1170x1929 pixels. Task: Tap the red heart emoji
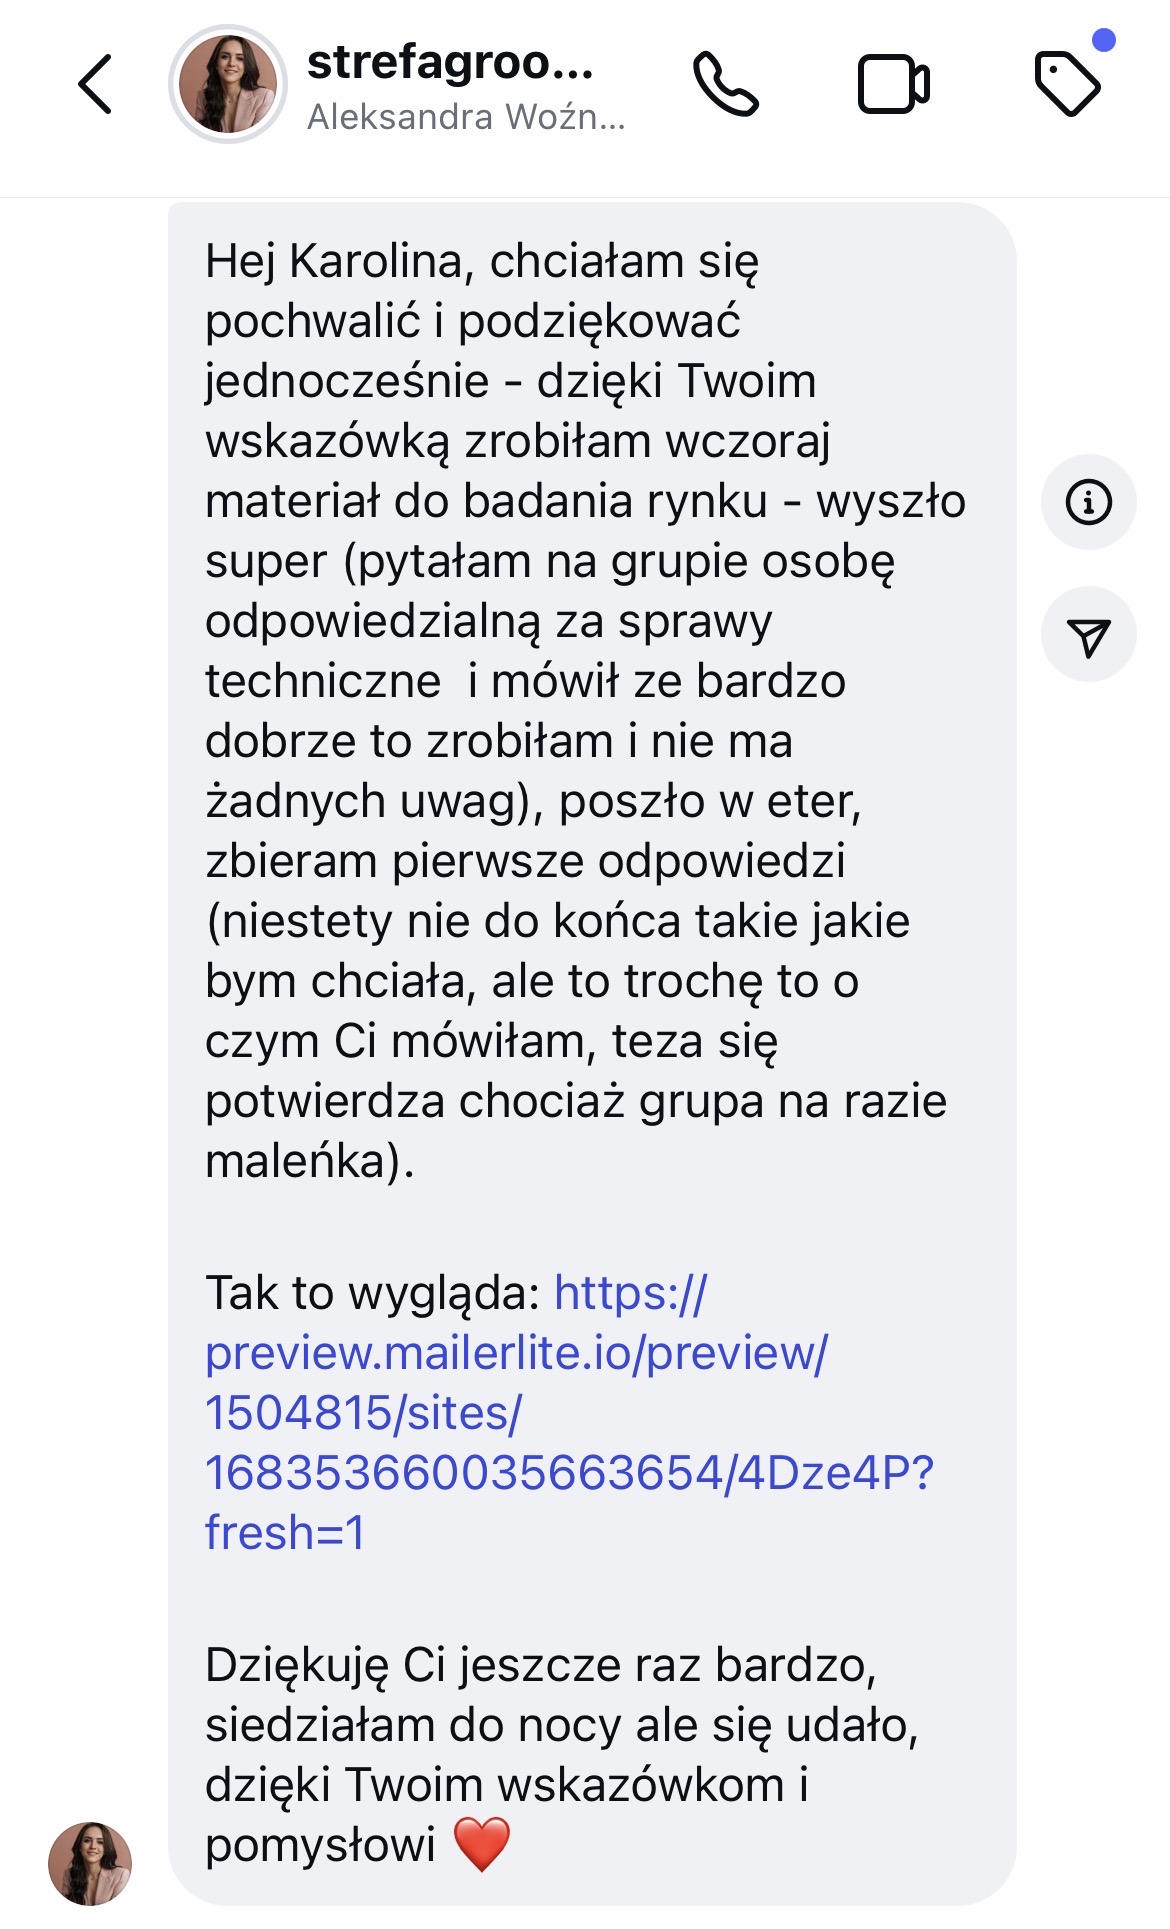[x=482, y=1844]
